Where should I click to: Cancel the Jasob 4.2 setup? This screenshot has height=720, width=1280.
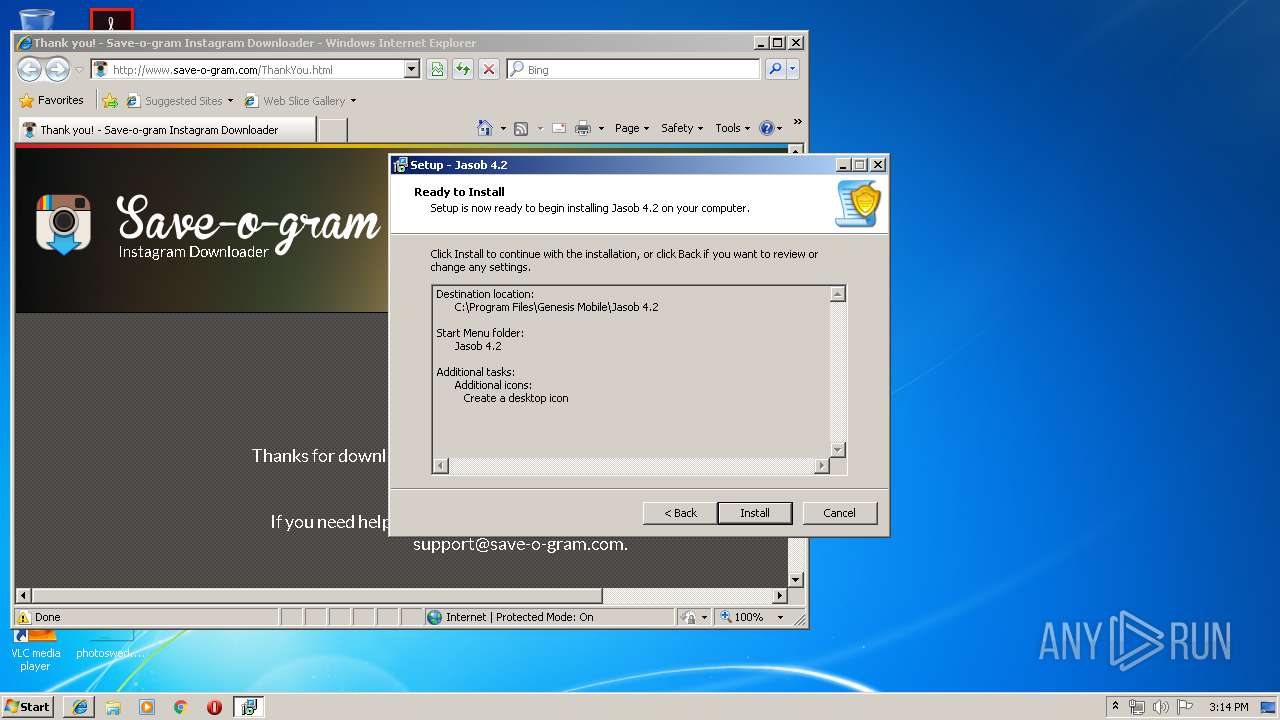839,513
